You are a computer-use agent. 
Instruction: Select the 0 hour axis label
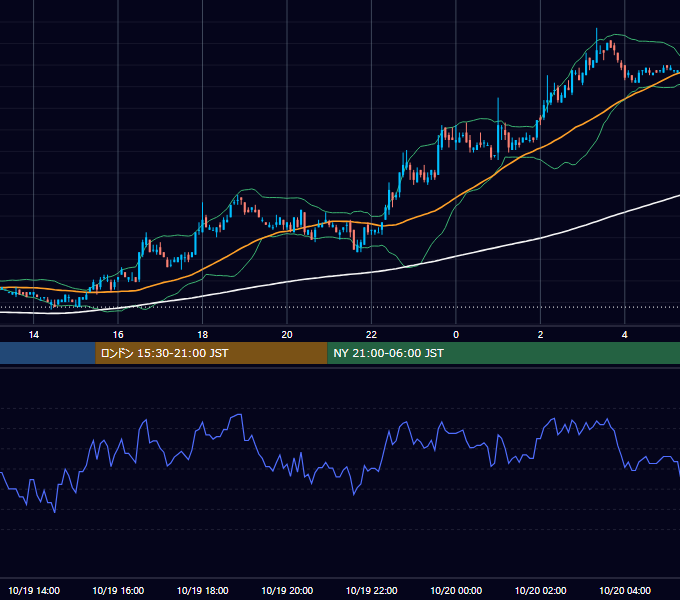pyautogui.click(x=456, y=335)
